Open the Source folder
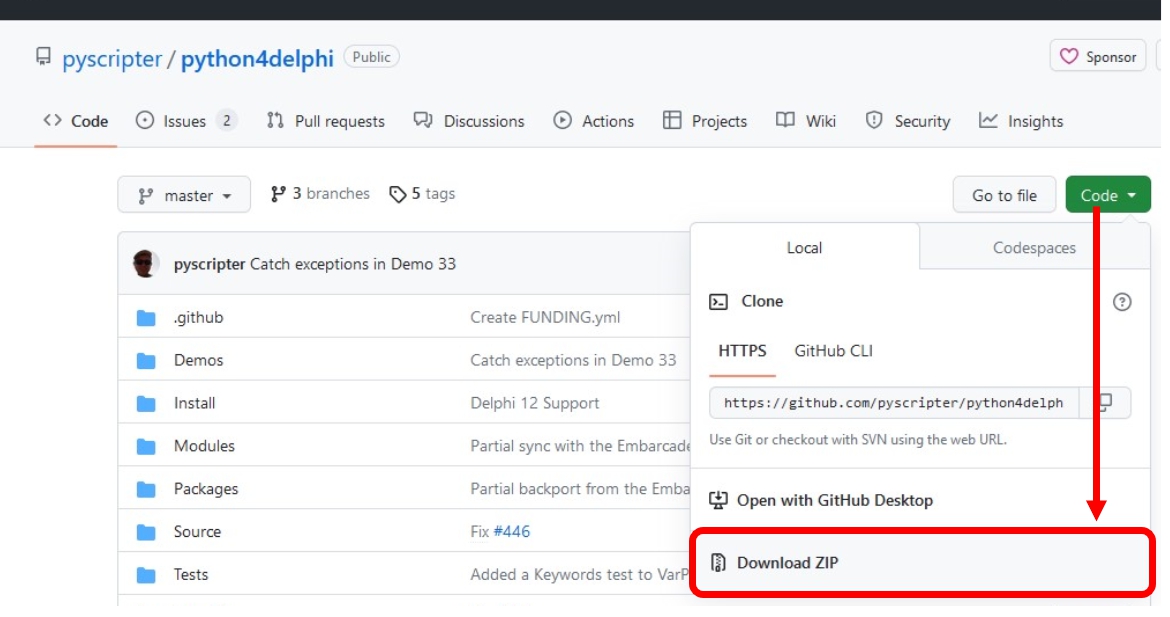The height and width of the screenshot is (617, 1170). click(x=197, y=531)
